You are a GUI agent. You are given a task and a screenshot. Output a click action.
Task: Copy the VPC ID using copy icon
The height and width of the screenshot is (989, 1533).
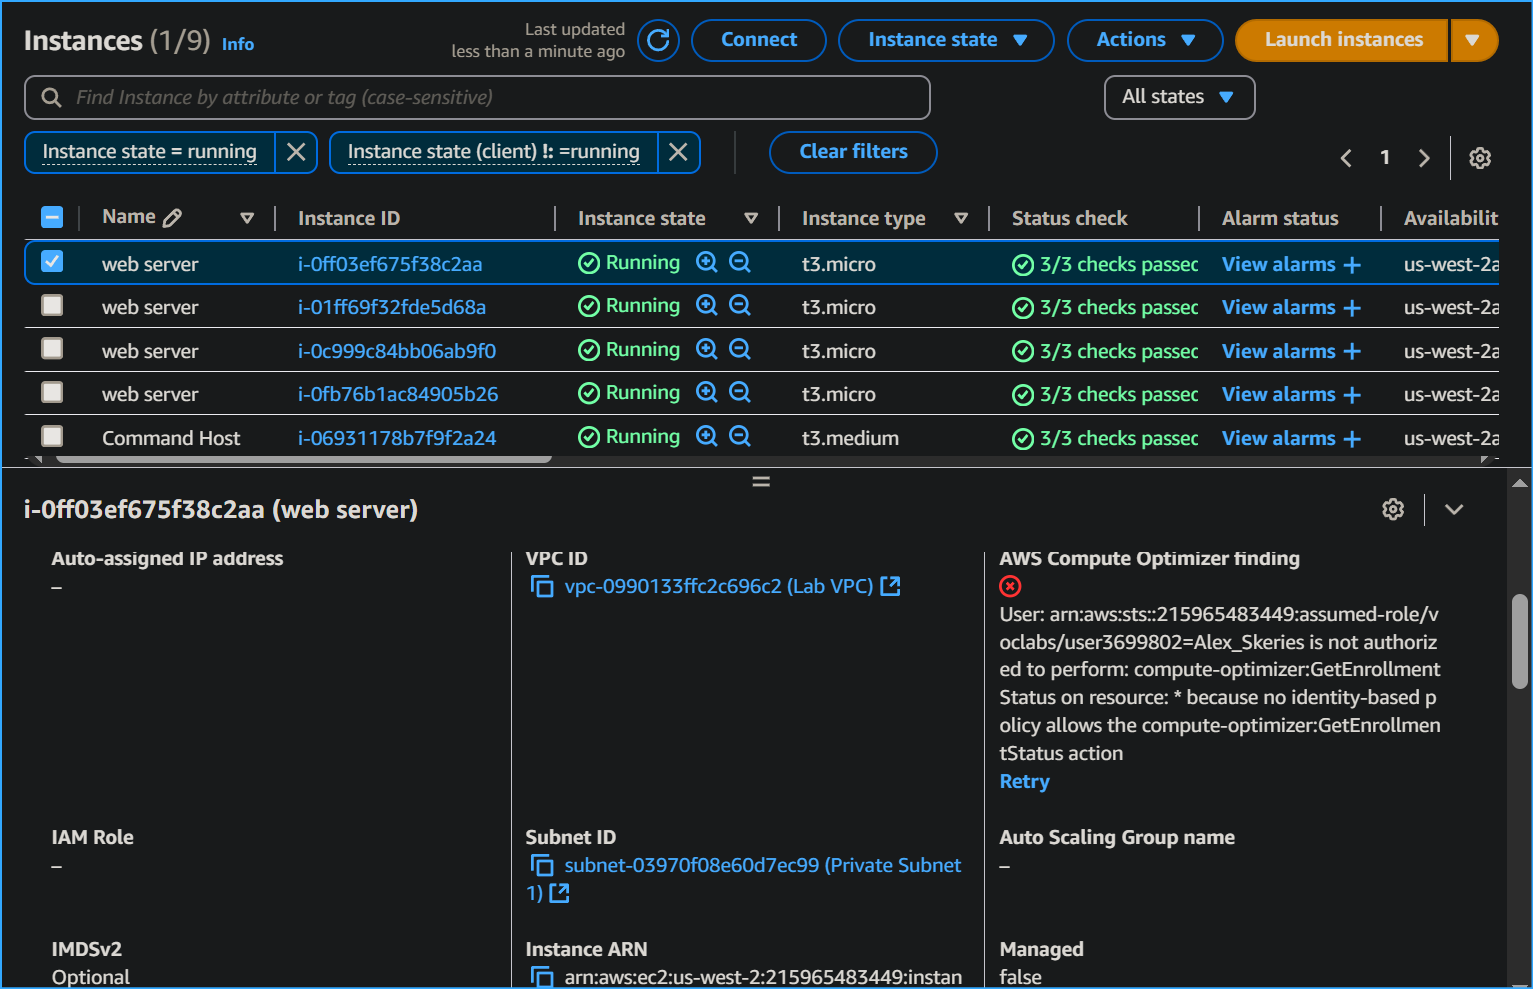point(542,587)
